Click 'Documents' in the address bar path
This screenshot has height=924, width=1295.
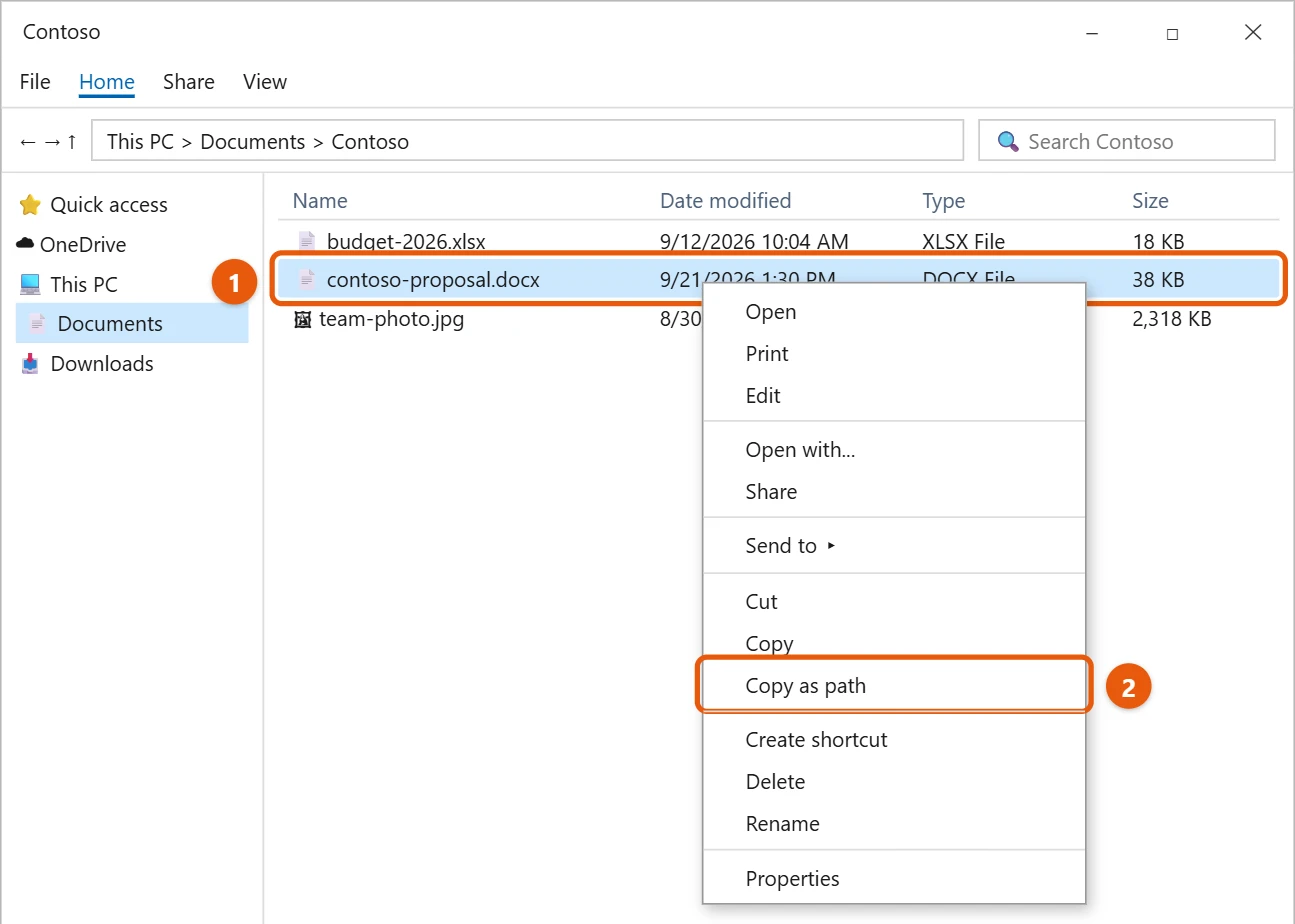(253, 142)
